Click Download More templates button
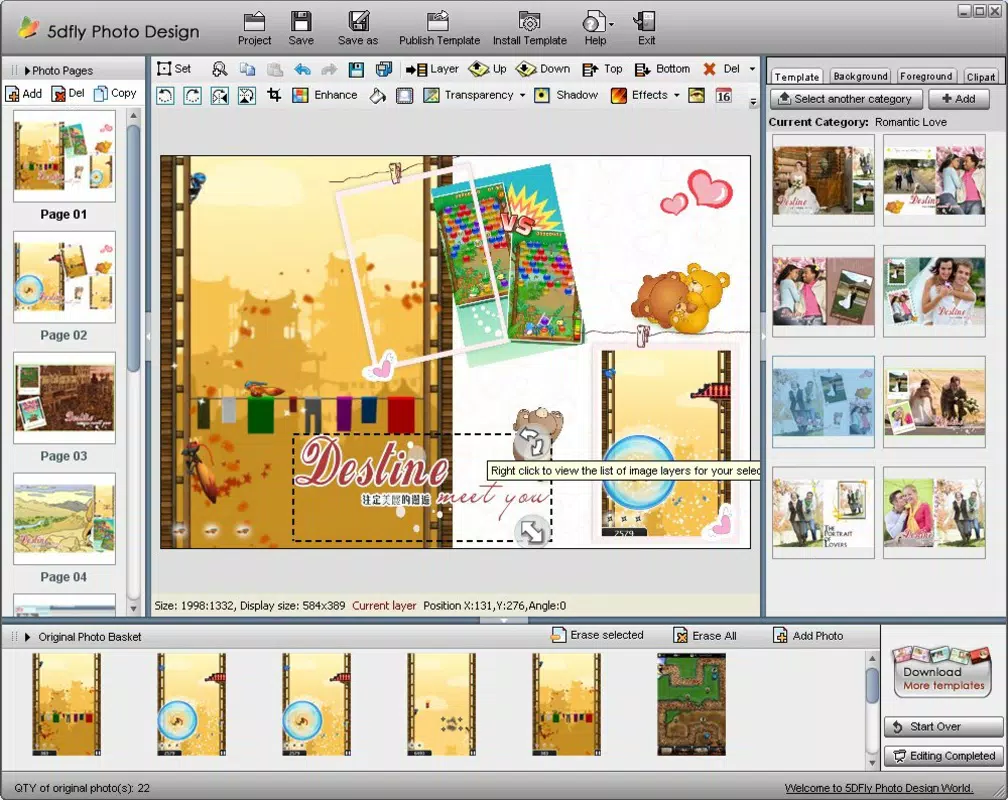 pyautogui.click(x=942, y=672)
